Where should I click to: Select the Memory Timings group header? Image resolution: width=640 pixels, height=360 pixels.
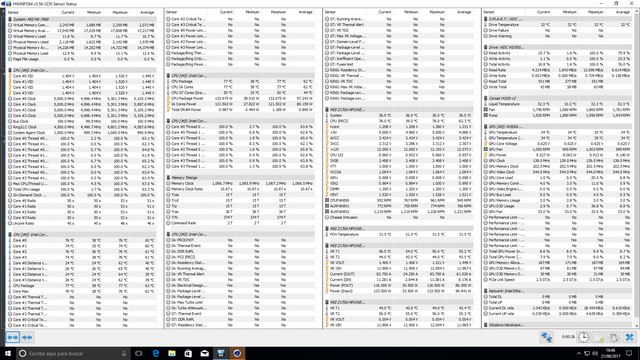tap(240, 178)
